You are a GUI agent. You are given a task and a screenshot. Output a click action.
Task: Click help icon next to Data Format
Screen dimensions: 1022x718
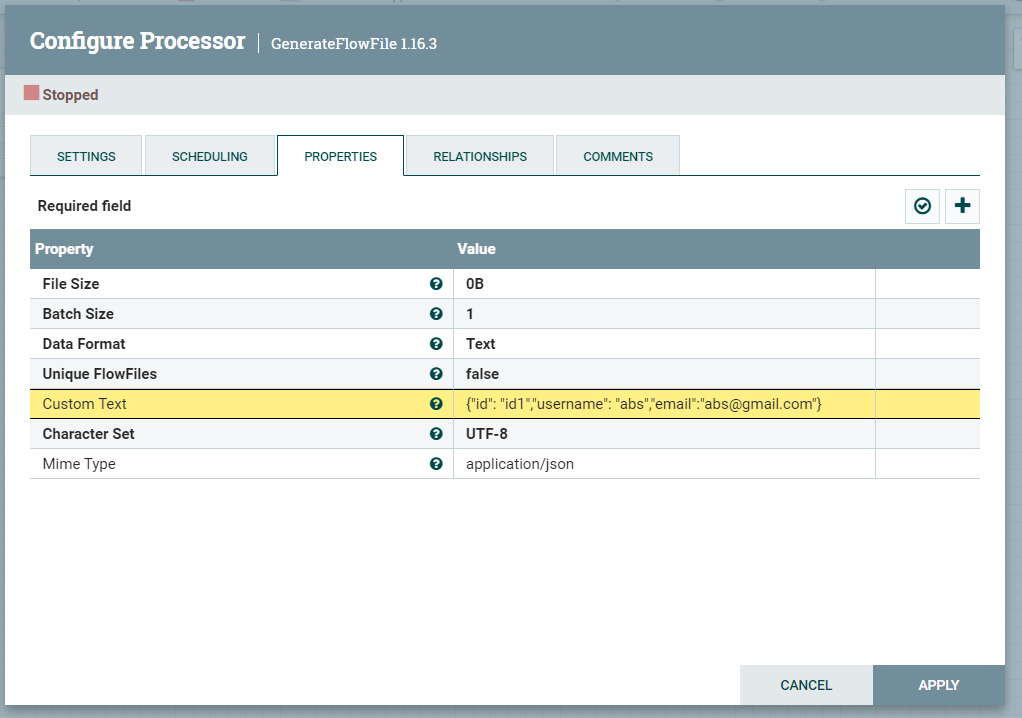tap(436, 344)
